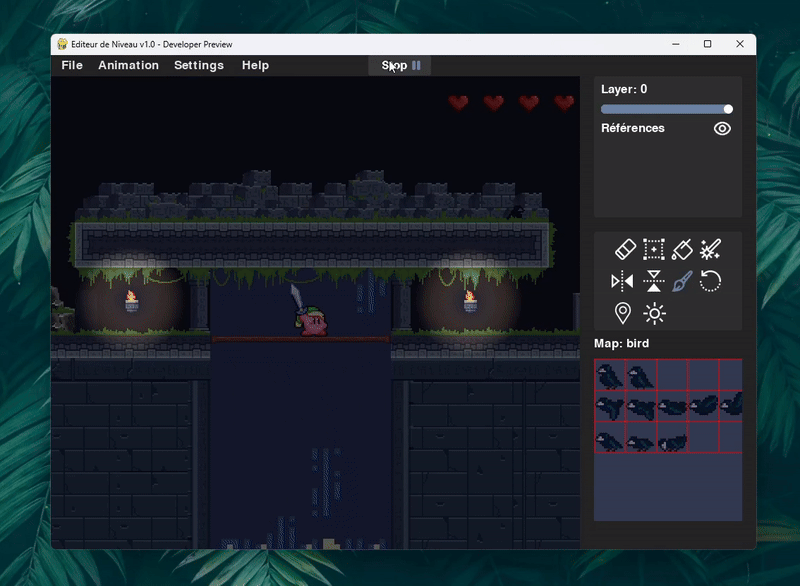This screenshot has width=800, height=586.
Task: Pick the first standing bird tile, top row
Action: coord(610,375)
